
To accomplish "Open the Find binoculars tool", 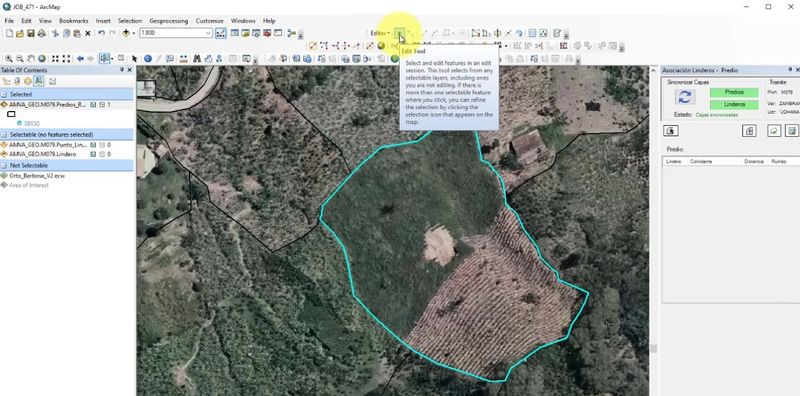I will (x=197, y=59).
